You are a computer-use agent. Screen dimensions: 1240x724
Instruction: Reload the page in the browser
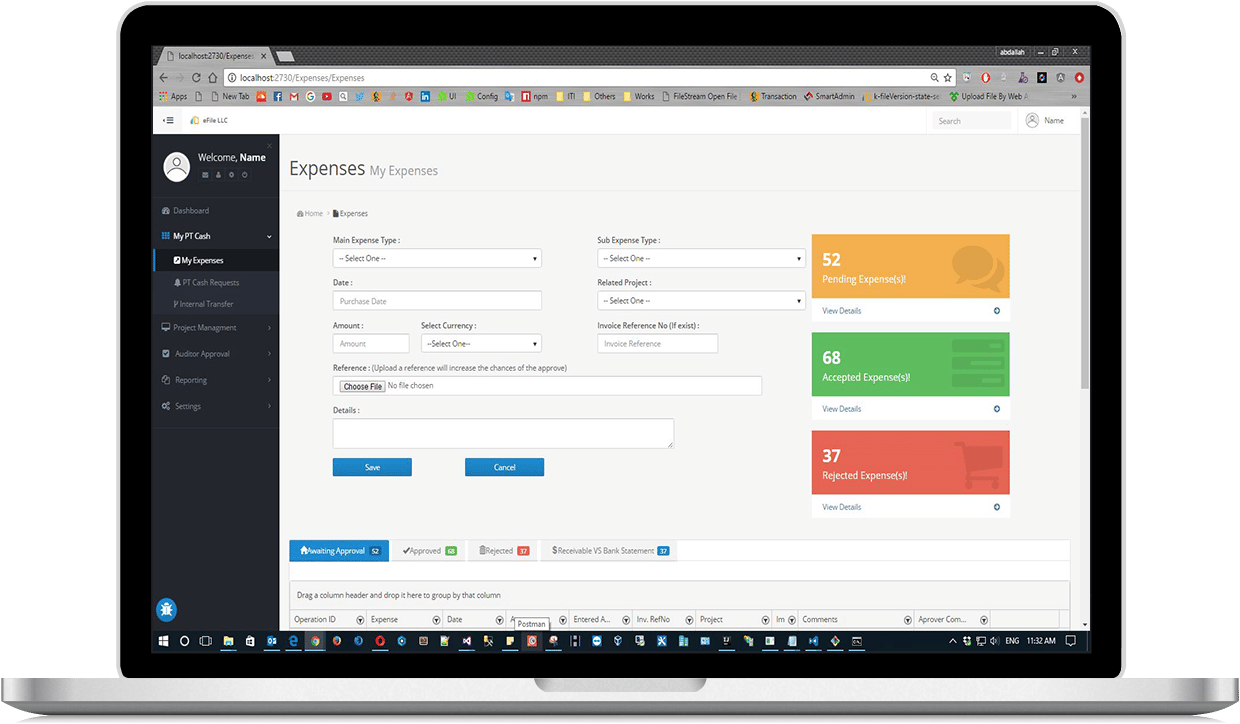point(196,77)
